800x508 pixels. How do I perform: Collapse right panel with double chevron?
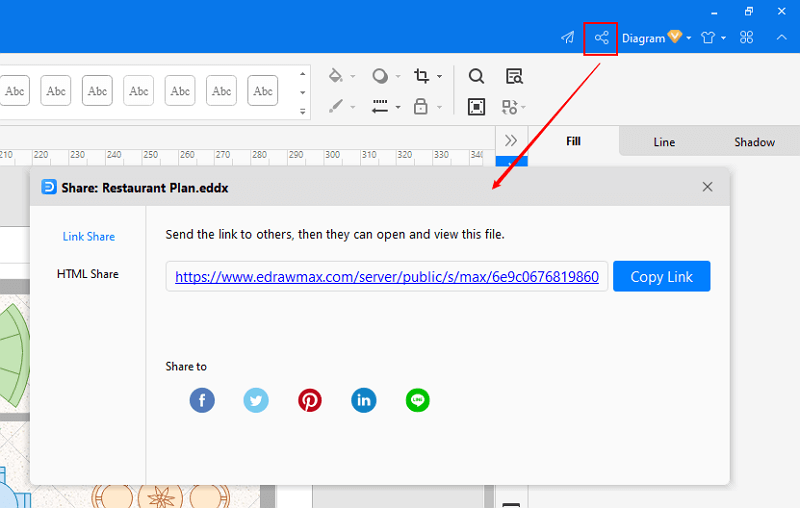coord(511,140)
